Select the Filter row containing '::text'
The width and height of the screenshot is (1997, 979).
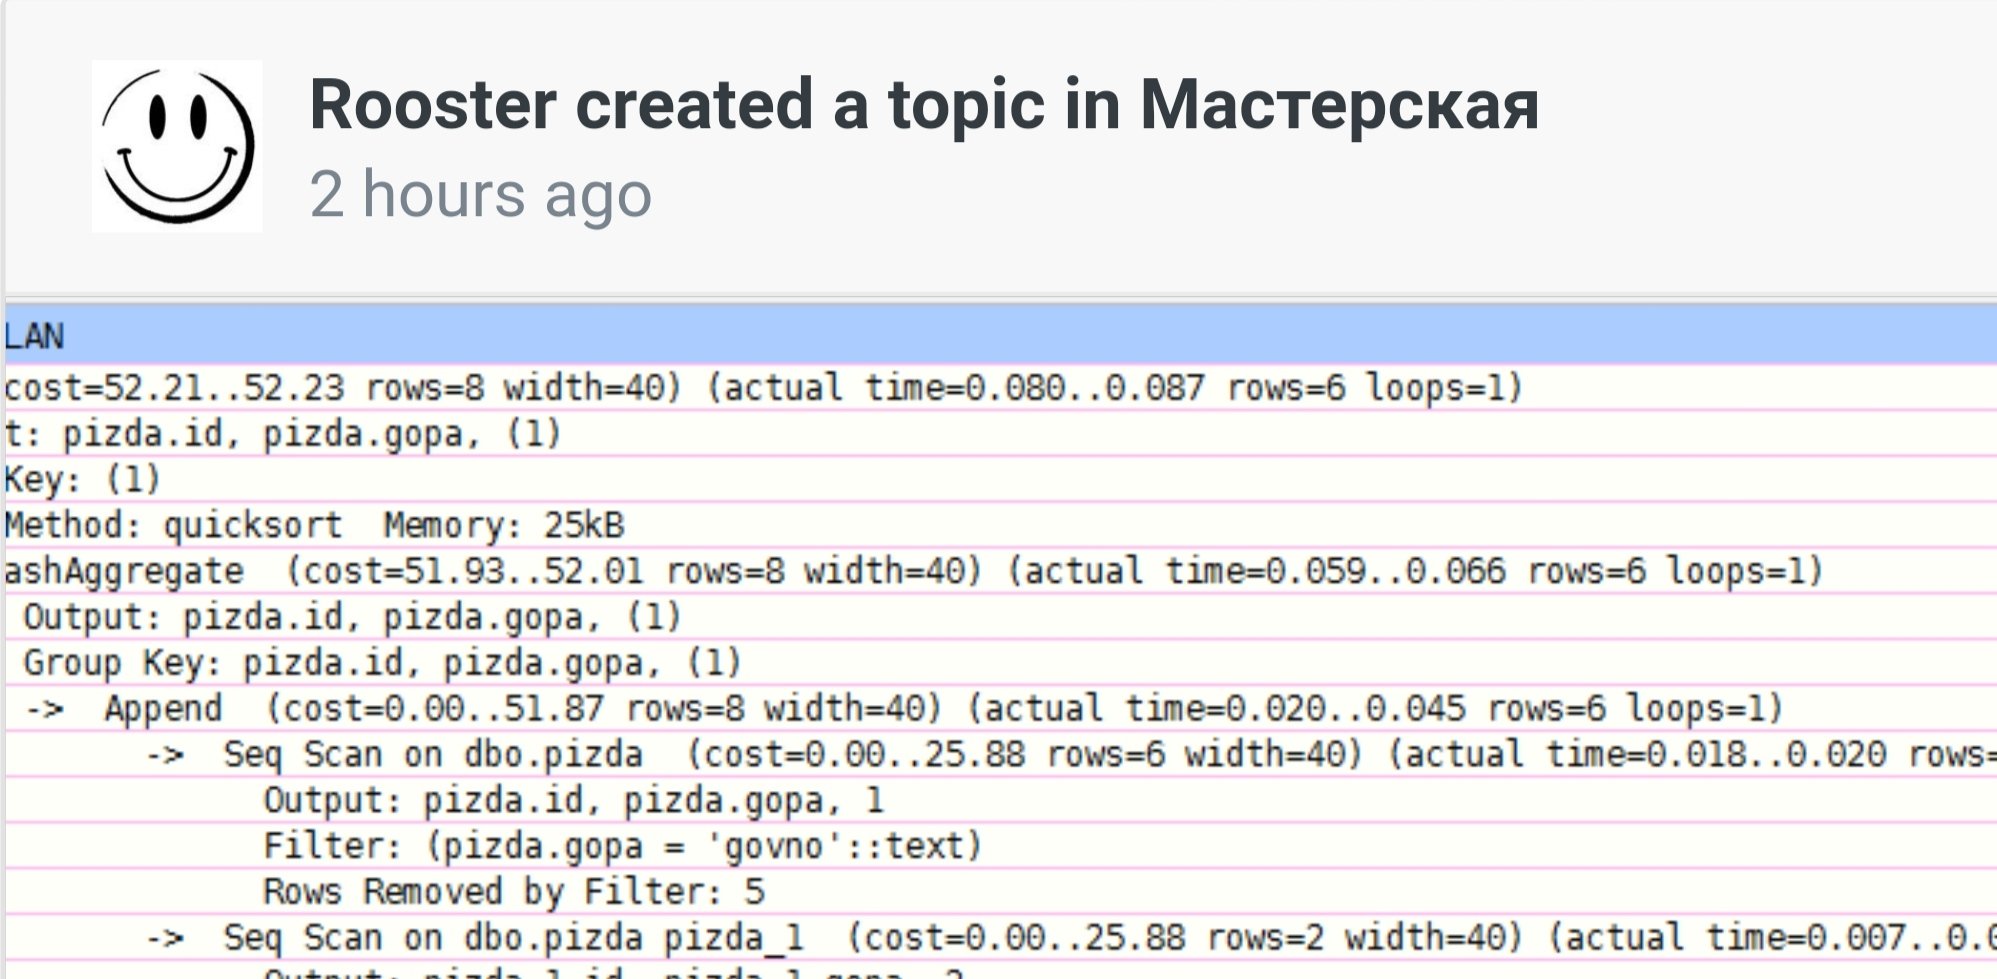(622, 847)
